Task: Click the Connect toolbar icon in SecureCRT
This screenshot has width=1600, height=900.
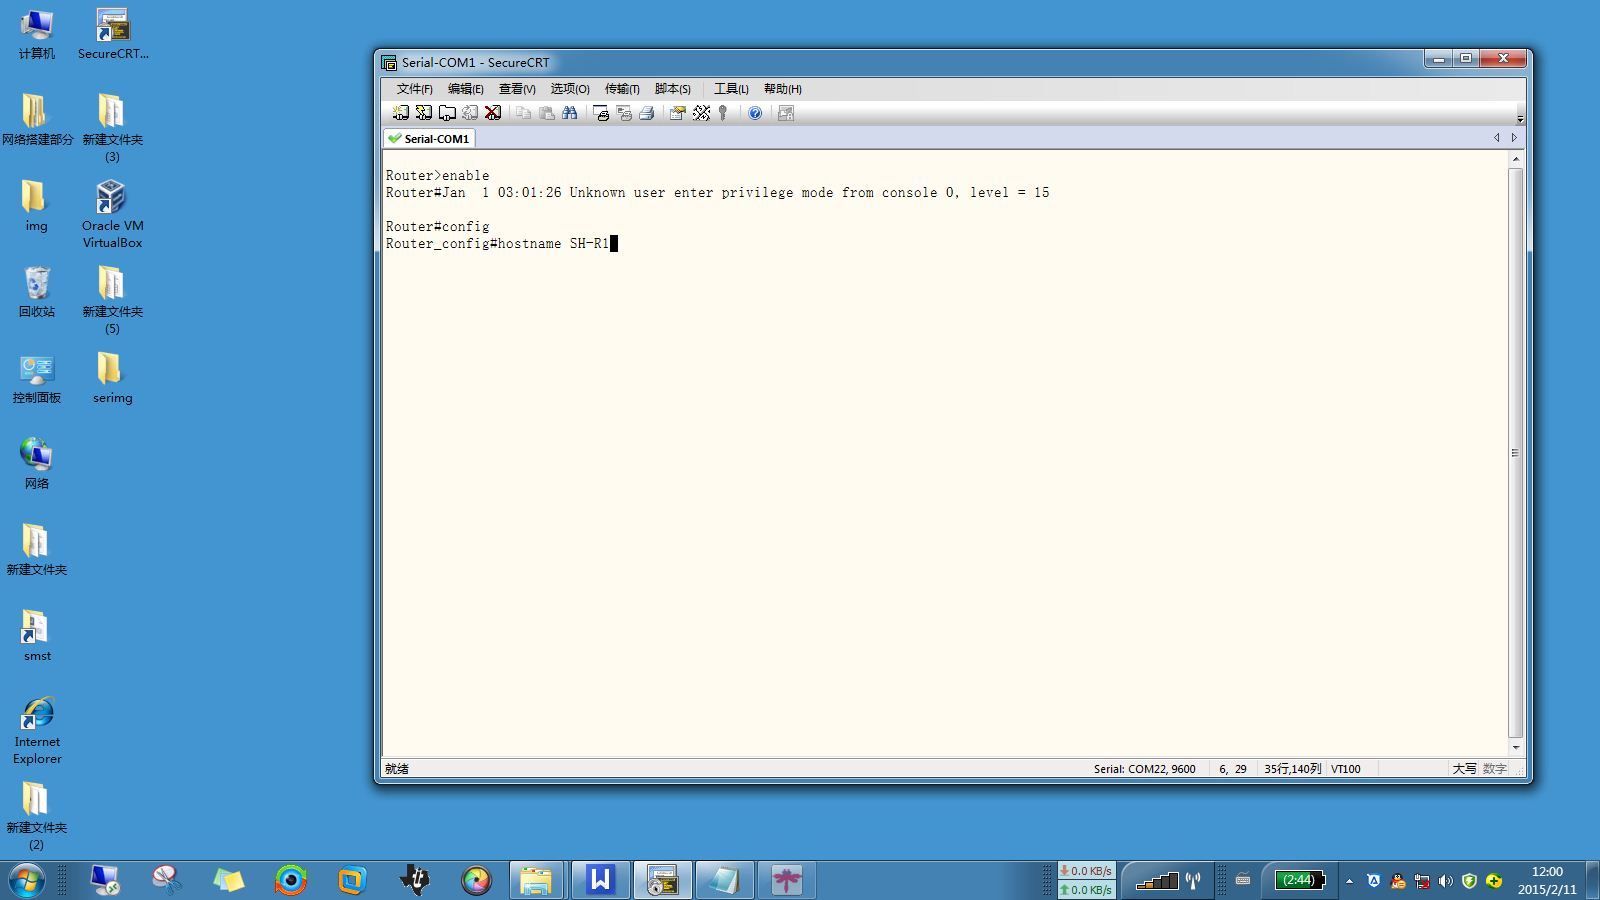Action: (401, 113)
